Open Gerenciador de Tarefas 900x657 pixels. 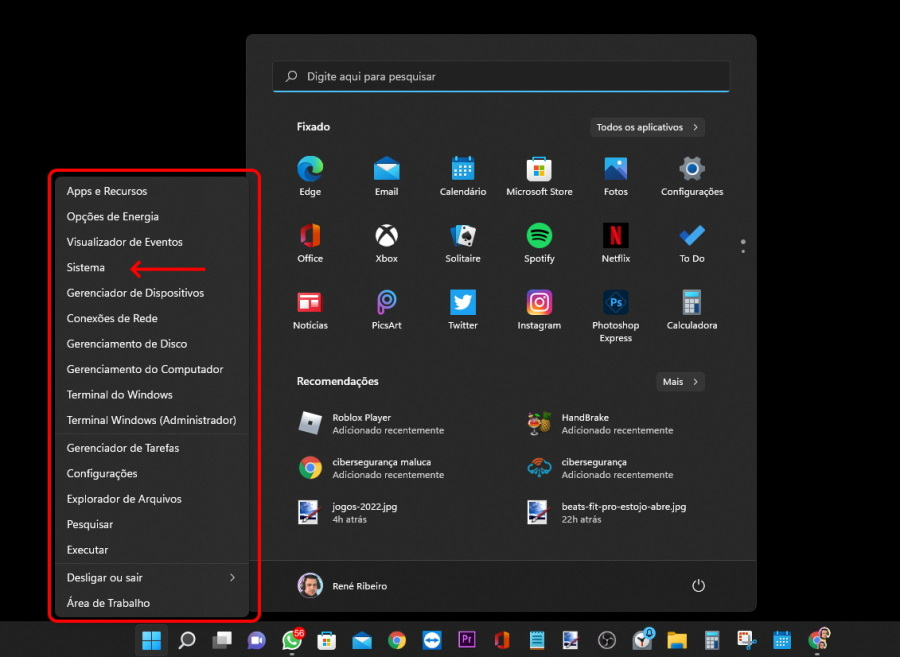point(152,448)
